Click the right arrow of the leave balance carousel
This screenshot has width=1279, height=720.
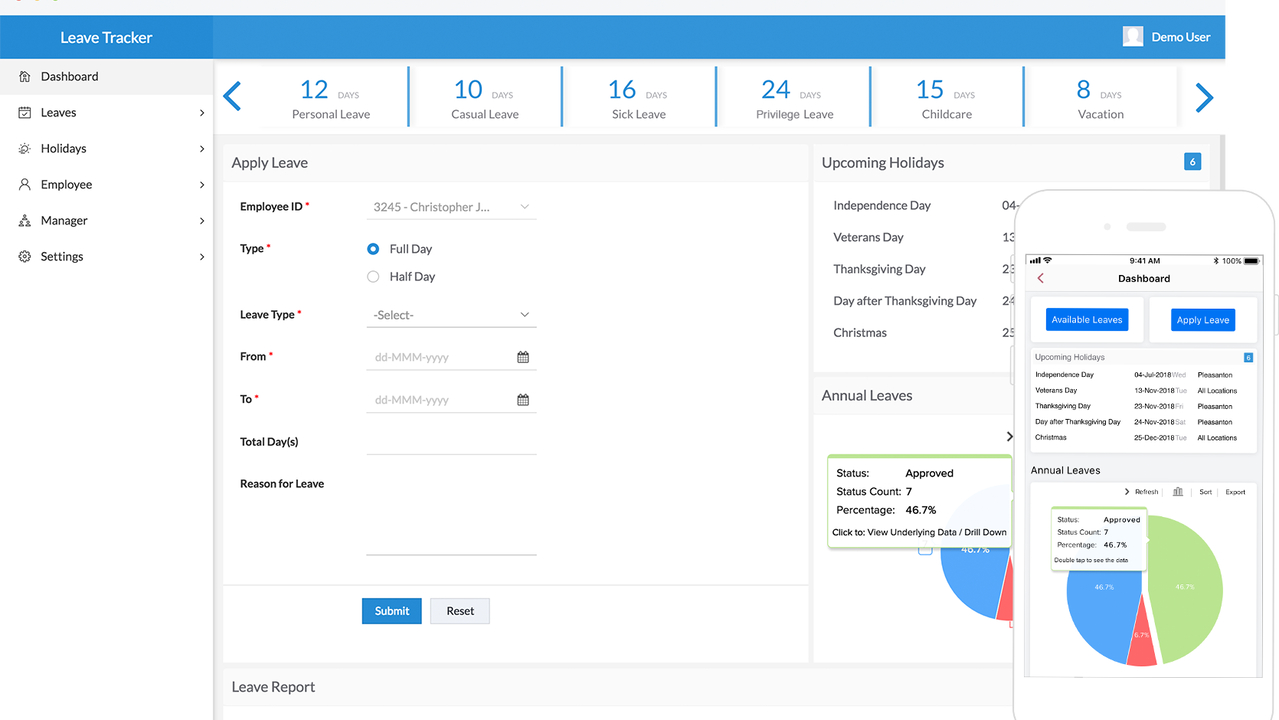coord(1204,96)
